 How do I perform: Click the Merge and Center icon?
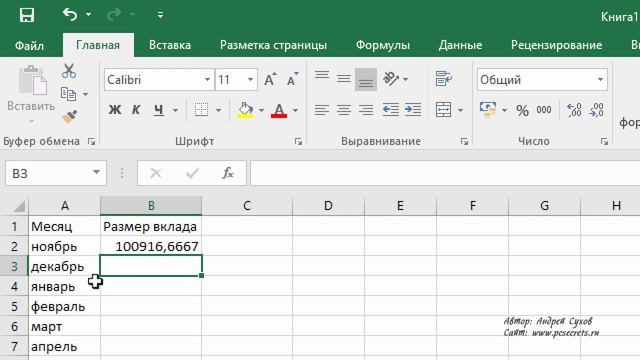click(443, 110)
